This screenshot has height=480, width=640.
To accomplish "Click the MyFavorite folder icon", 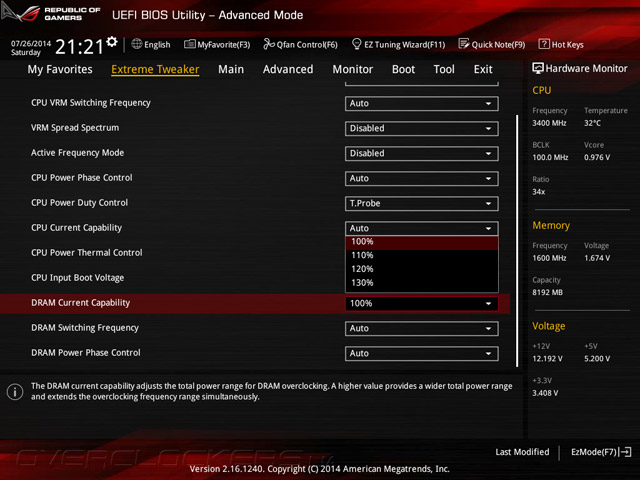I will click(189, 44).
